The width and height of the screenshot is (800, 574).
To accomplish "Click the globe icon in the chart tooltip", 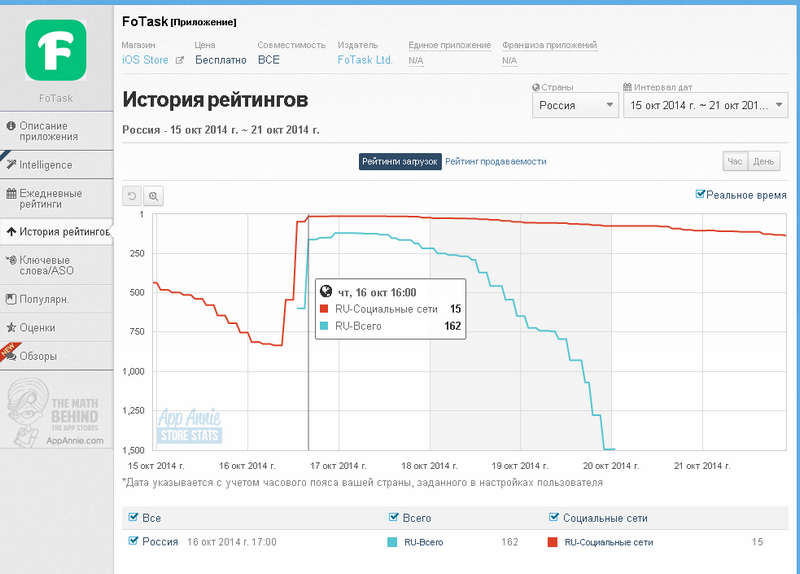I will 326,291.
